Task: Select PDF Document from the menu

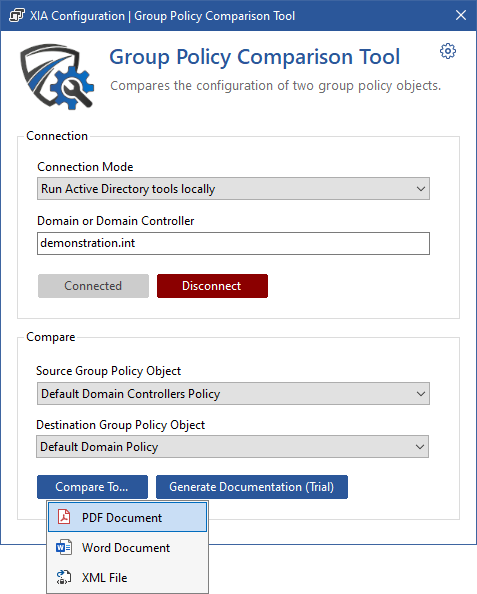Action: coord(128,517)
